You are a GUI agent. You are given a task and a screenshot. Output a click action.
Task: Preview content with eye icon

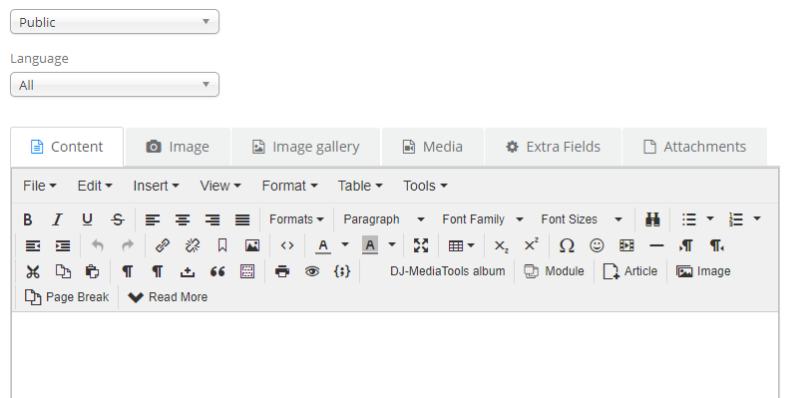click(312, 271)
